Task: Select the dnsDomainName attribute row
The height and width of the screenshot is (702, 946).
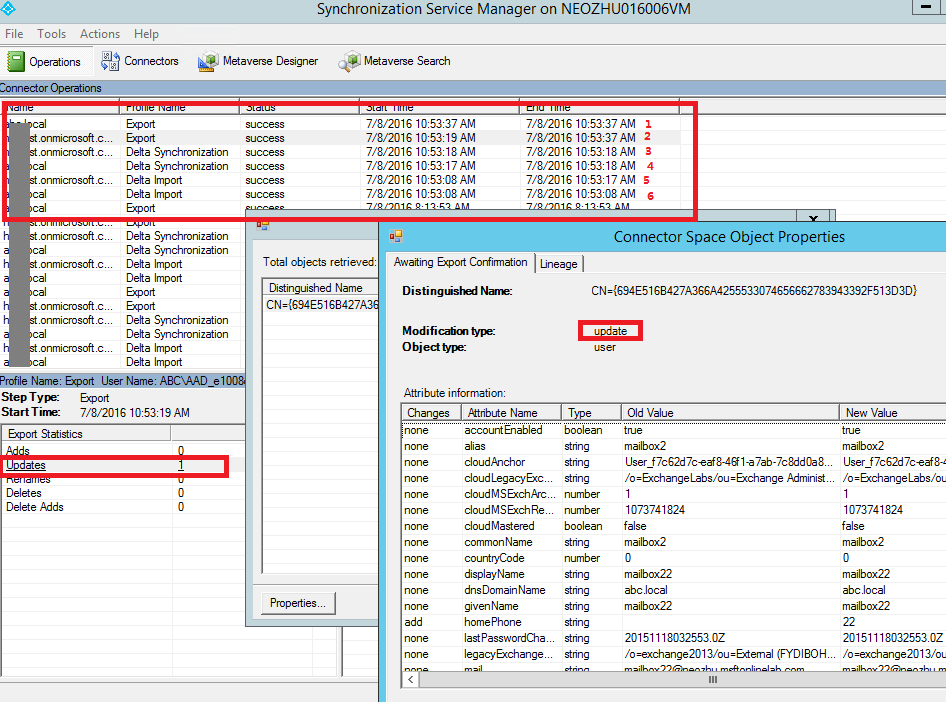Action: (674, 590)
